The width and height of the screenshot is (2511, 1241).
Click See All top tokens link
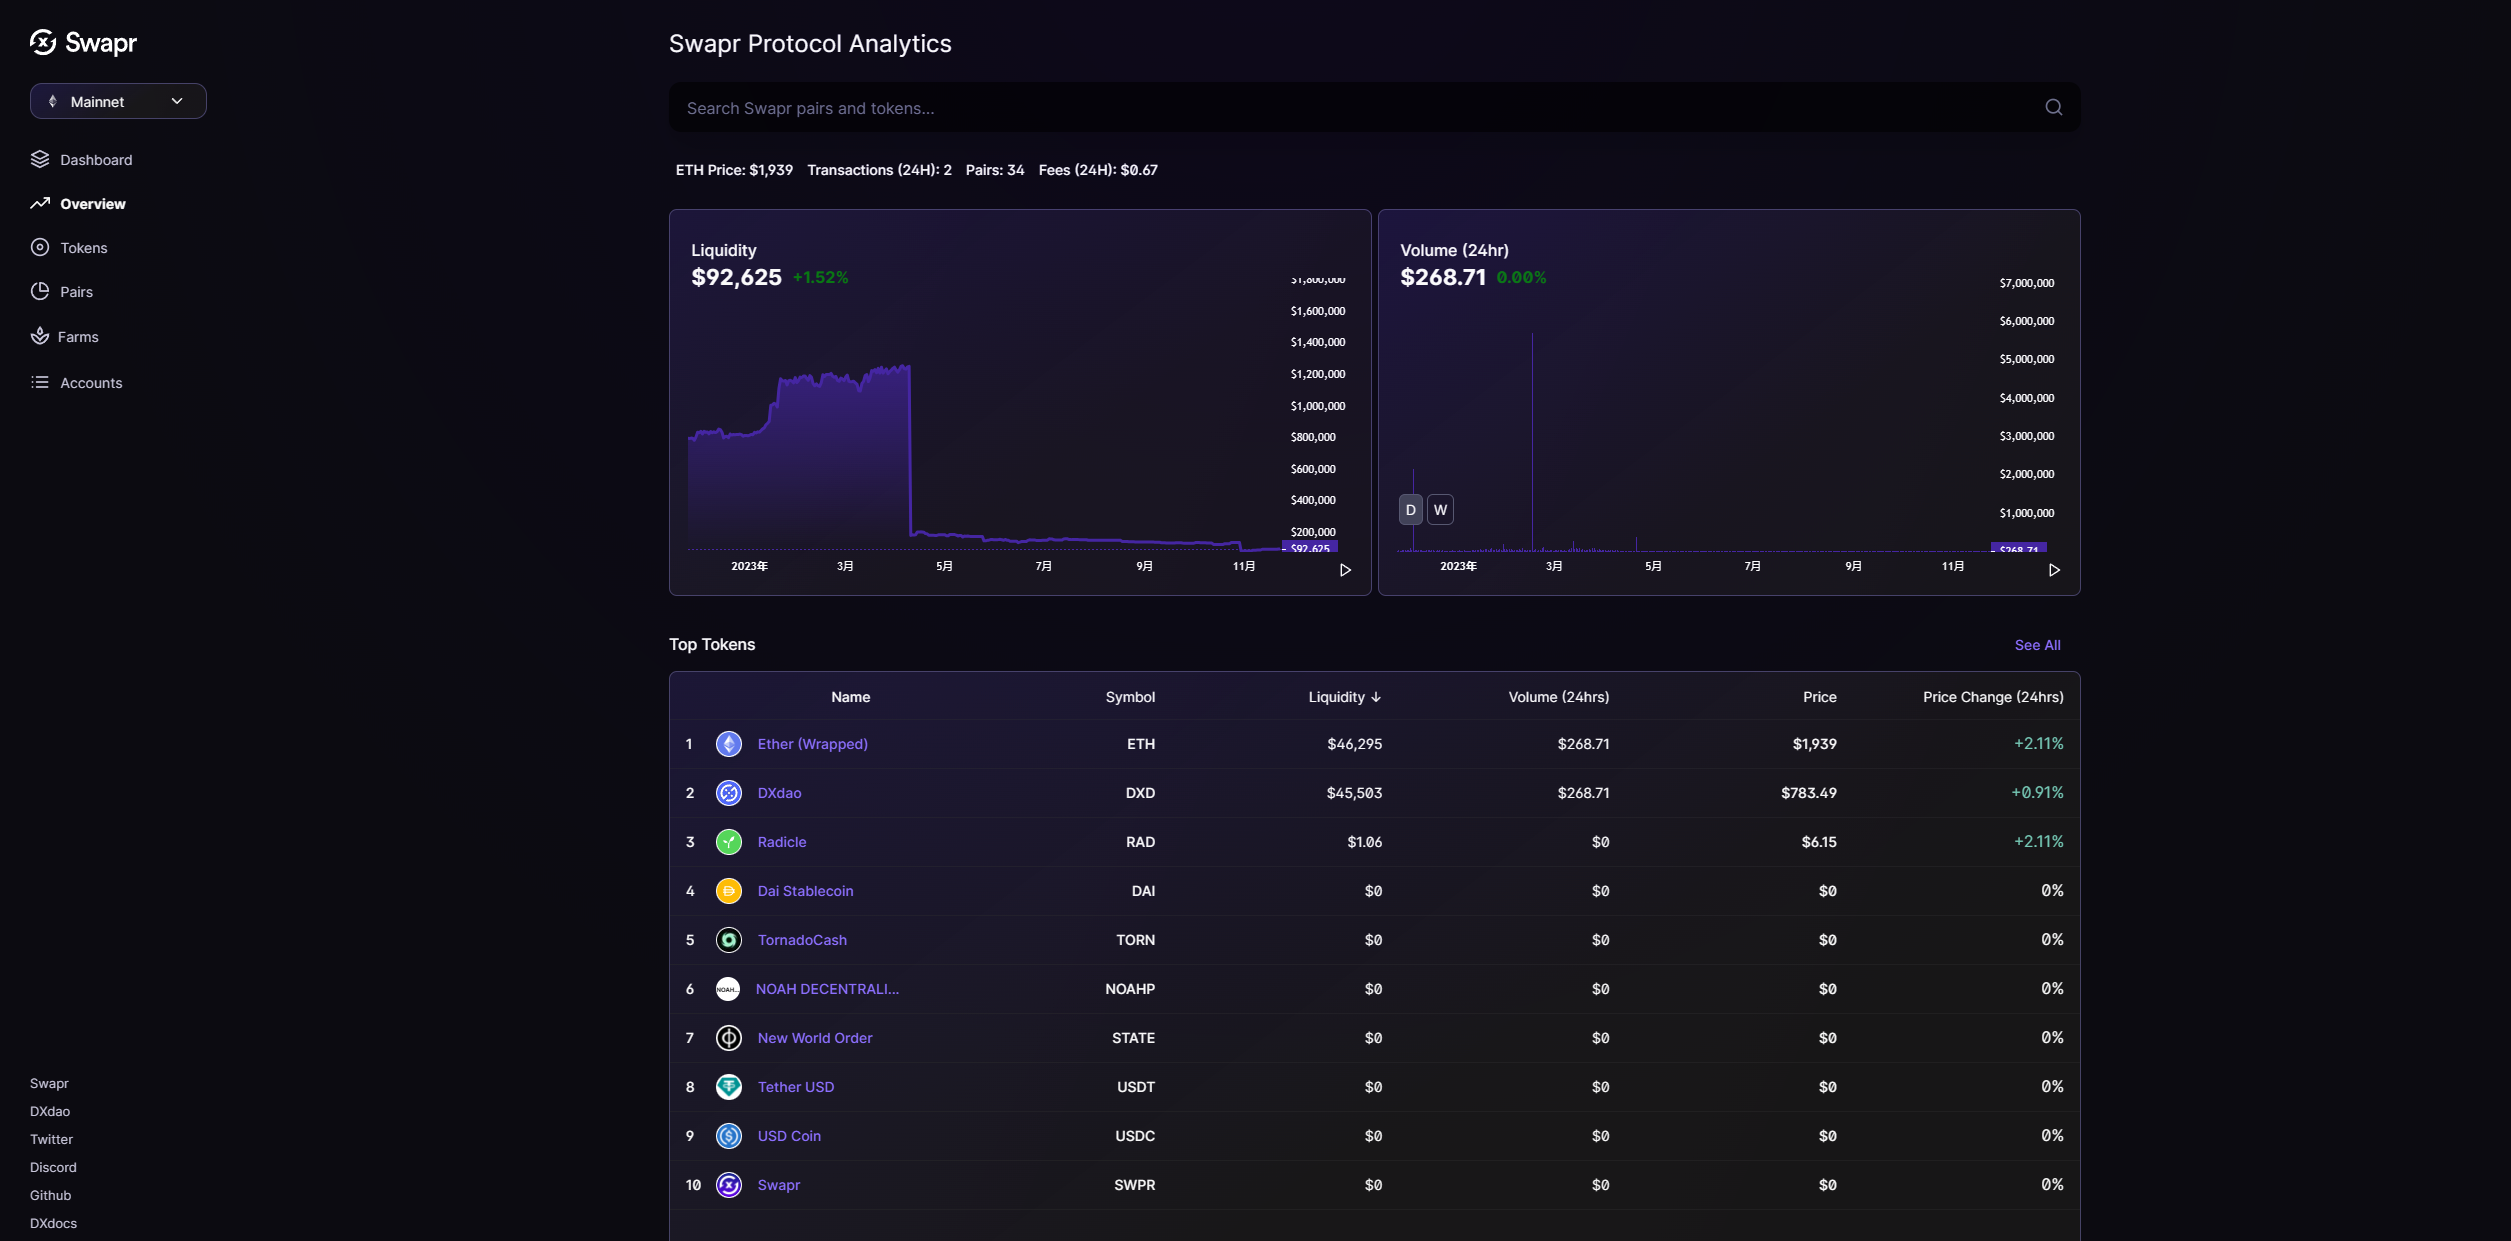pos(2037,645)
